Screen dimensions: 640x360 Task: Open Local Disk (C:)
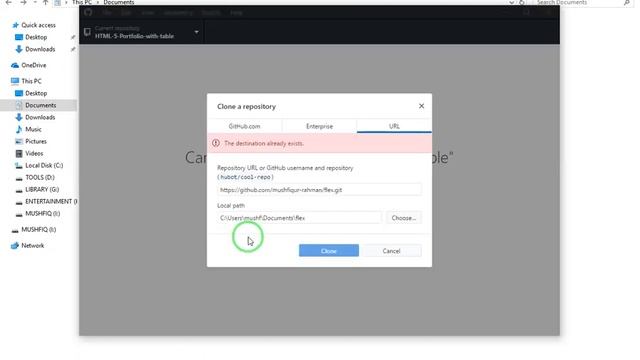tap(44, 166)
